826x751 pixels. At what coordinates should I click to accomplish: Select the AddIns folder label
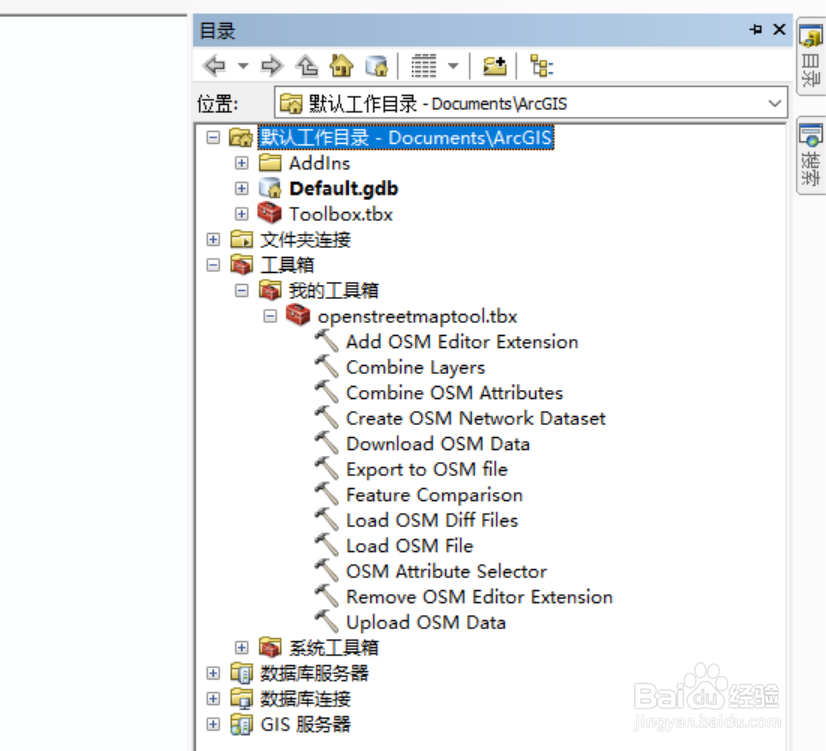coord(319,163)
